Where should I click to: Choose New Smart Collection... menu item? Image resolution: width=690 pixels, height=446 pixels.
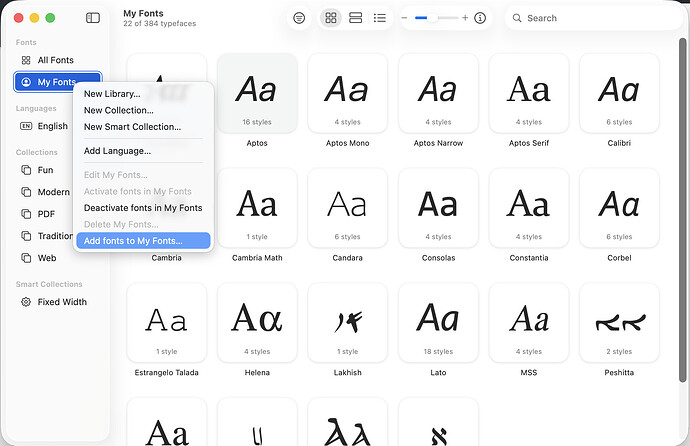pyautogui.click(x=143, y=127)
